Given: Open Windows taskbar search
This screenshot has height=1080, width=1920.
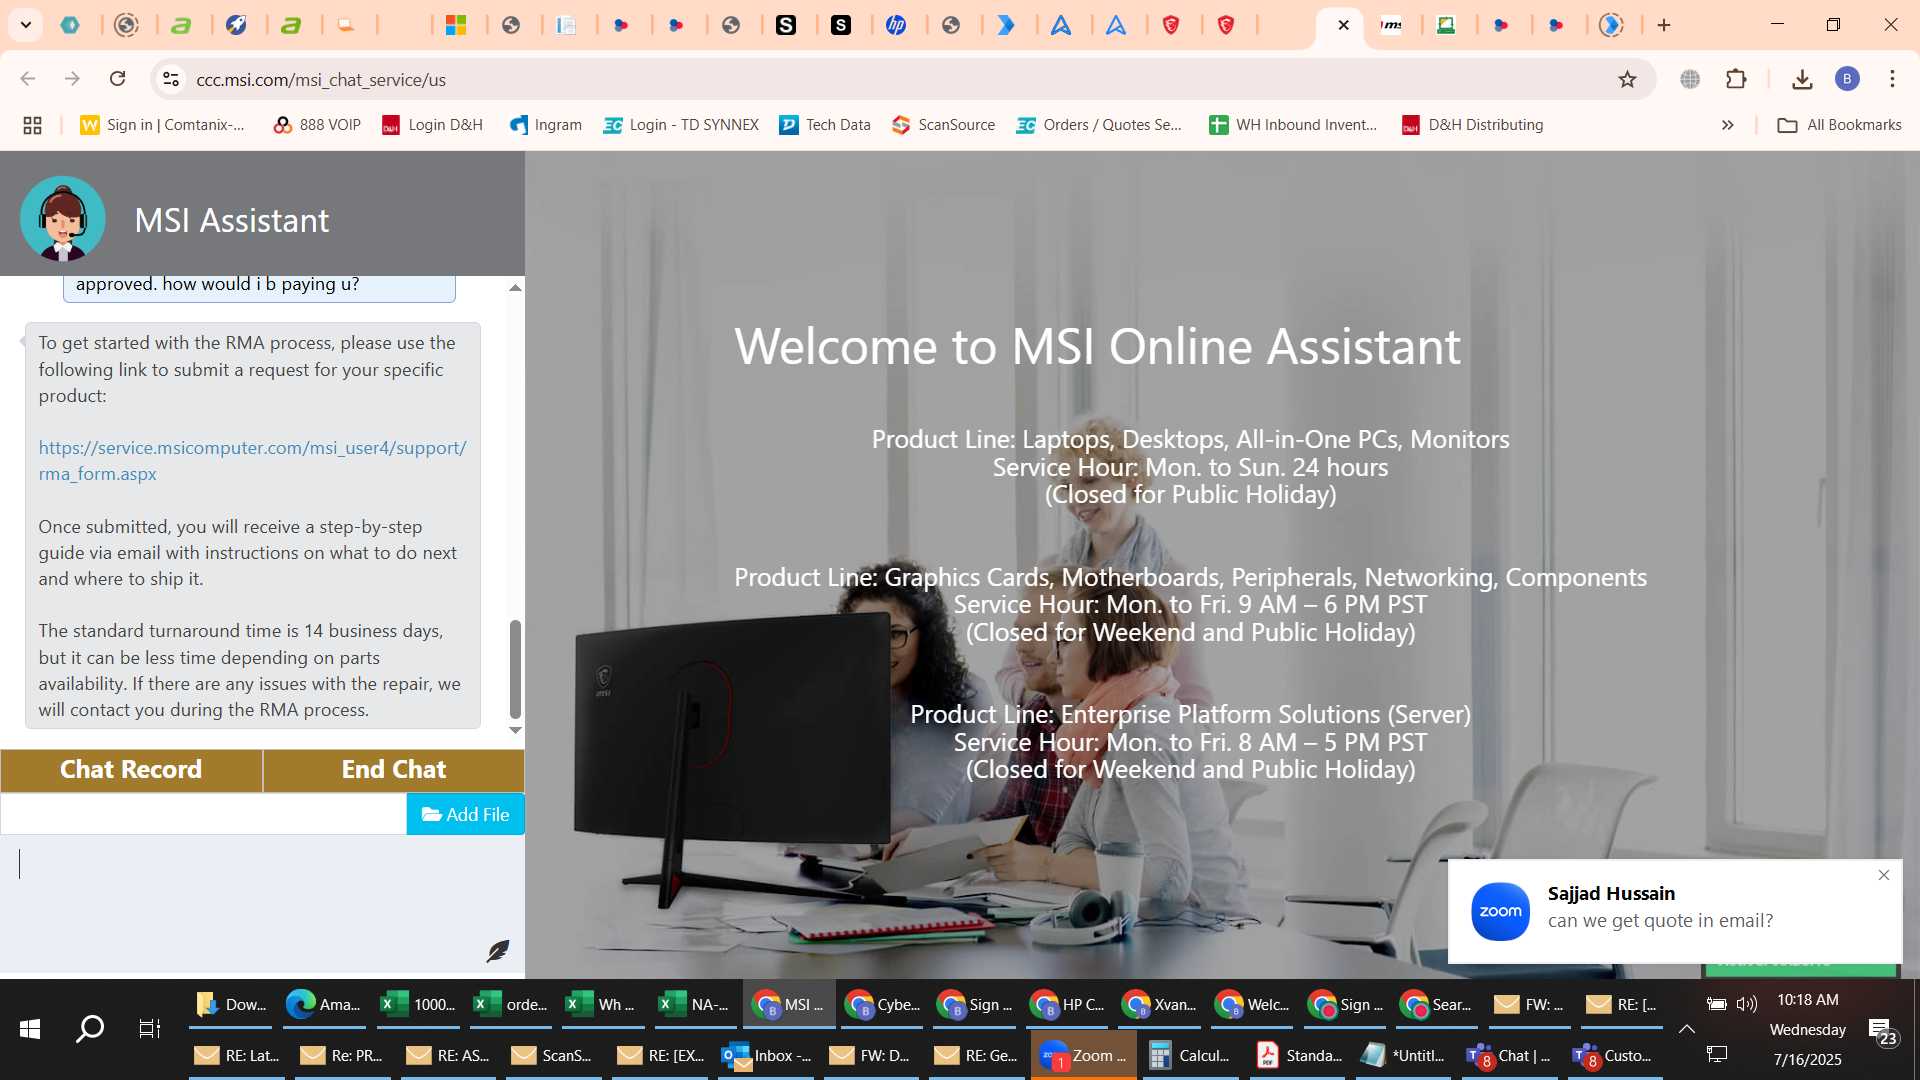Looking at the screenshot, I should point(90,1029).
